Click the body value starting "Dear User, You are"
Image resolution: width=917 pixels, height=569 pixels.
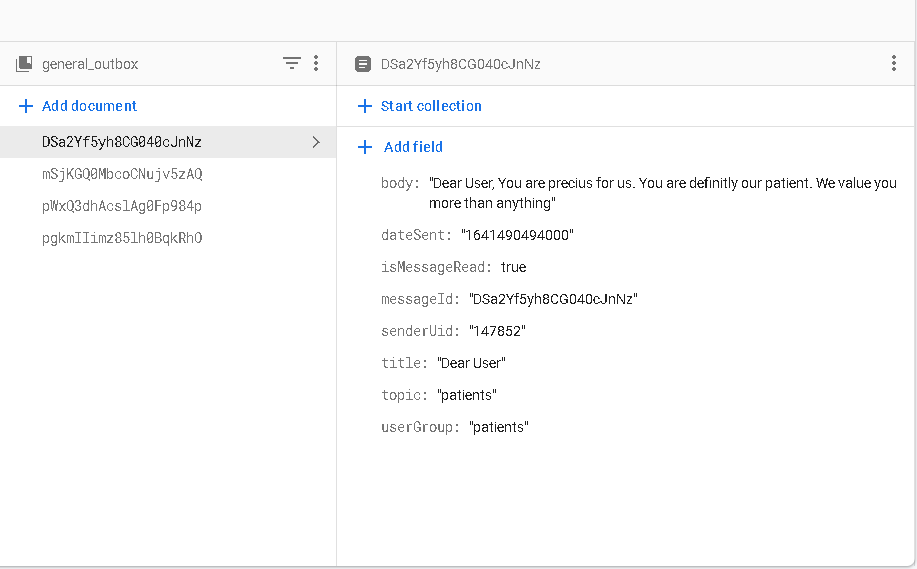663,193
